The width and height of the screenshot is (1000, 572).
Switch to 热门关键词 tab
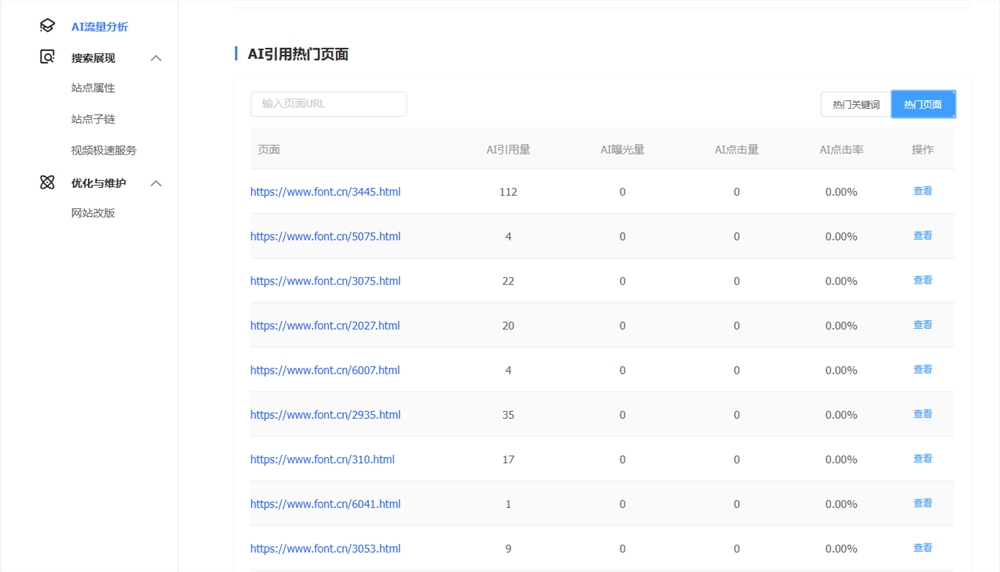(856, 105)
